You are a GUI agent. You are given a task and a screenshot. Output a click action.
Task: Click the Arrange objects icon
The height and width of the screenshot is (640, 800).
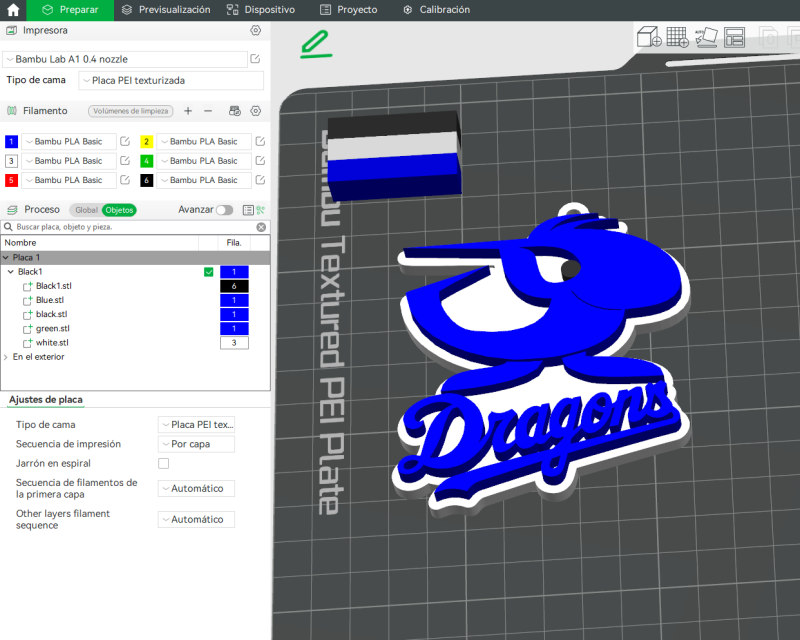click(734, 37)
